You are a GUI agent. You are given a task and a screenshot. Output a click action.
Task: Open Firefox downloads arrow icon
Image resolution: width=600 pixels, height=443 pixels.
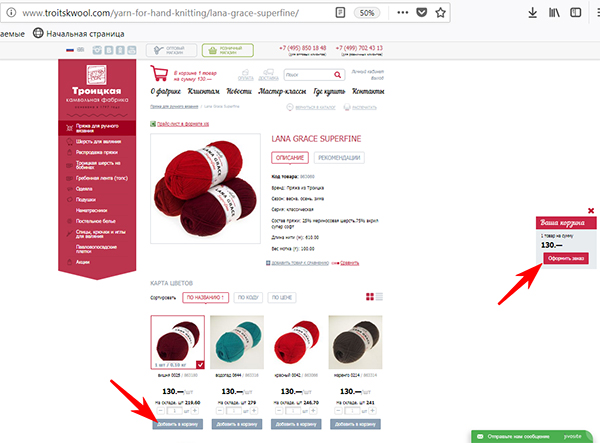[x=532, y=13]
